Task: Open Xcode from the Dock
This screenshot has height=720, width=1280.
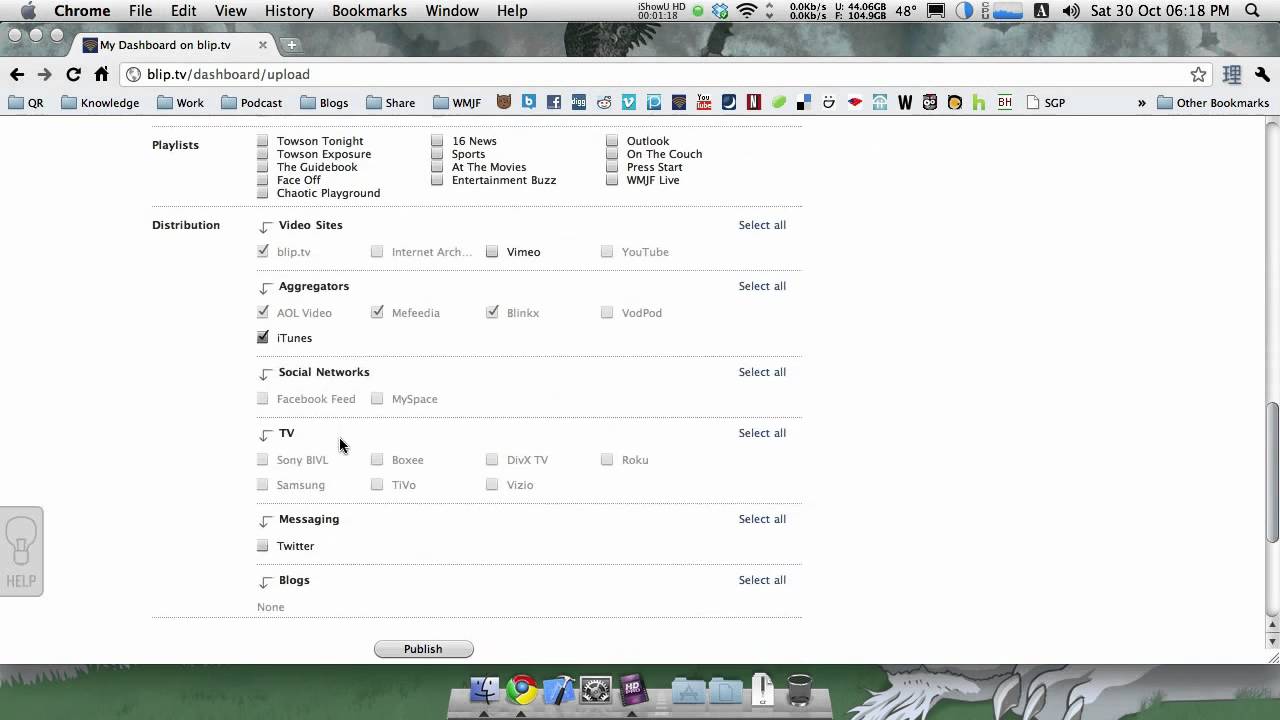Action: pos(559,689)
